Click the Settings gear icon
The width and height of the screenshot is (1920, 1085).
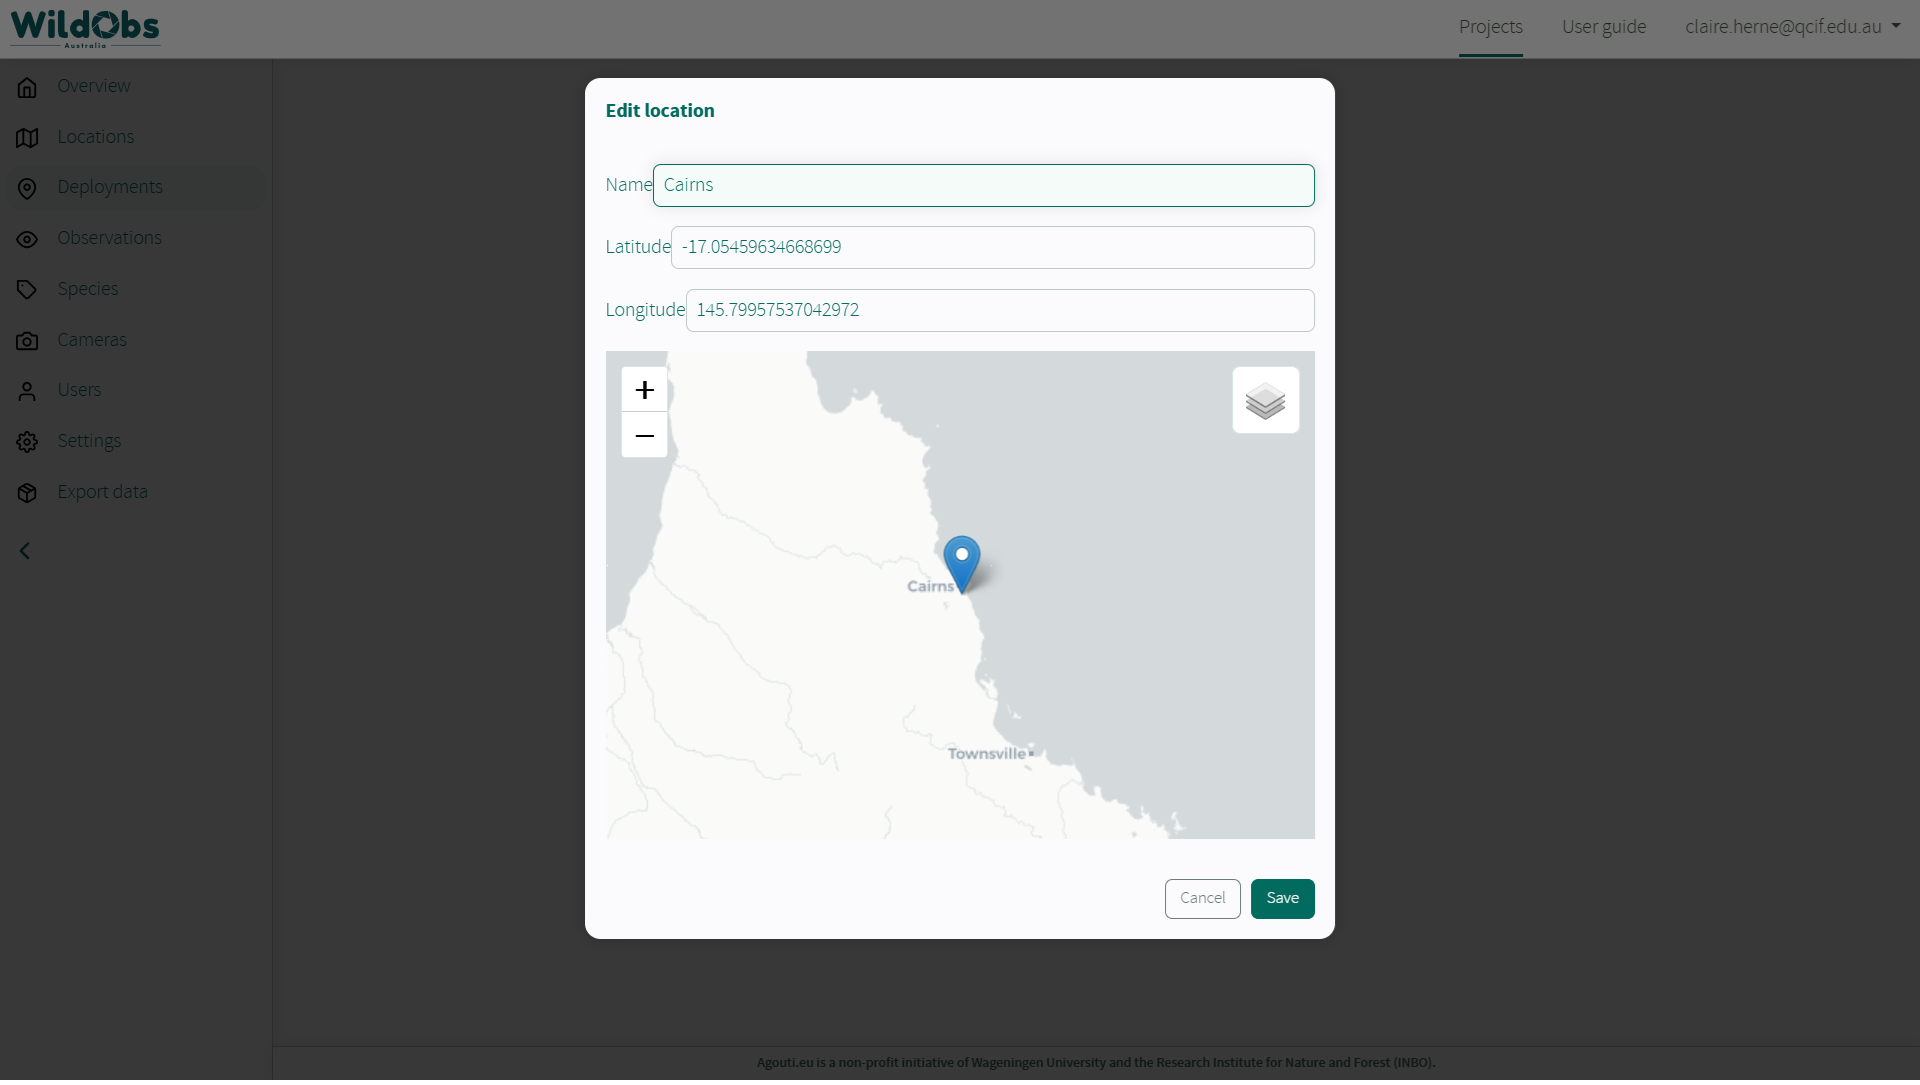(x=27, y=442)
